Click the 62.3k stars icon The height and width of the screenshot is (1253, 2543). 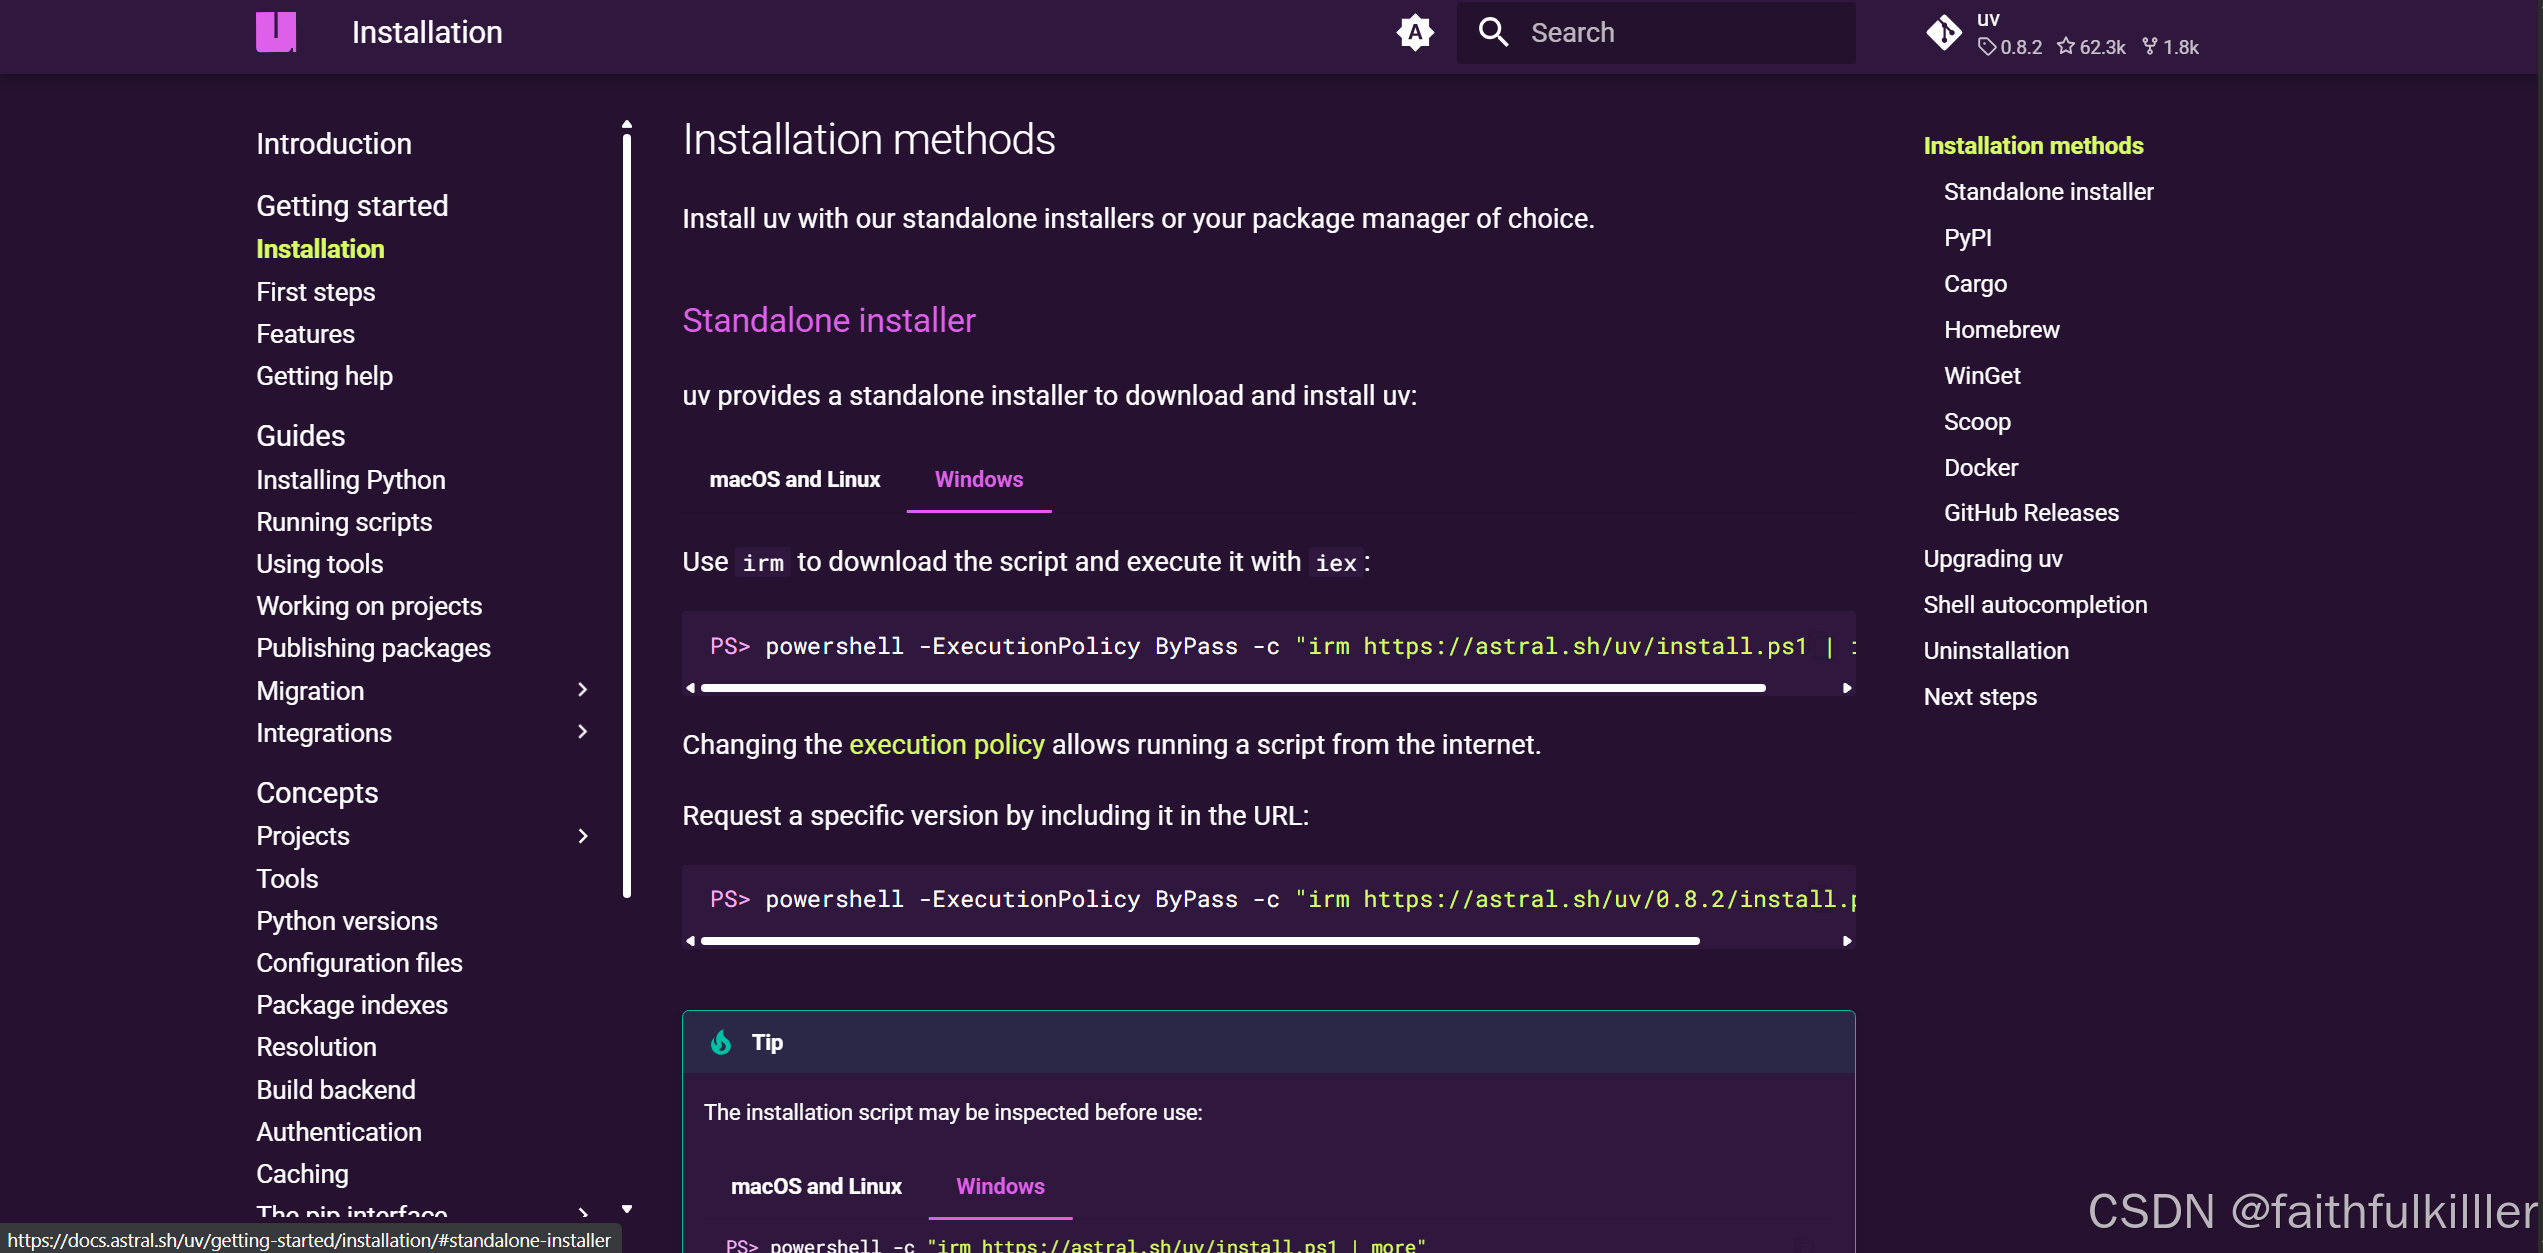(2066, 46)
